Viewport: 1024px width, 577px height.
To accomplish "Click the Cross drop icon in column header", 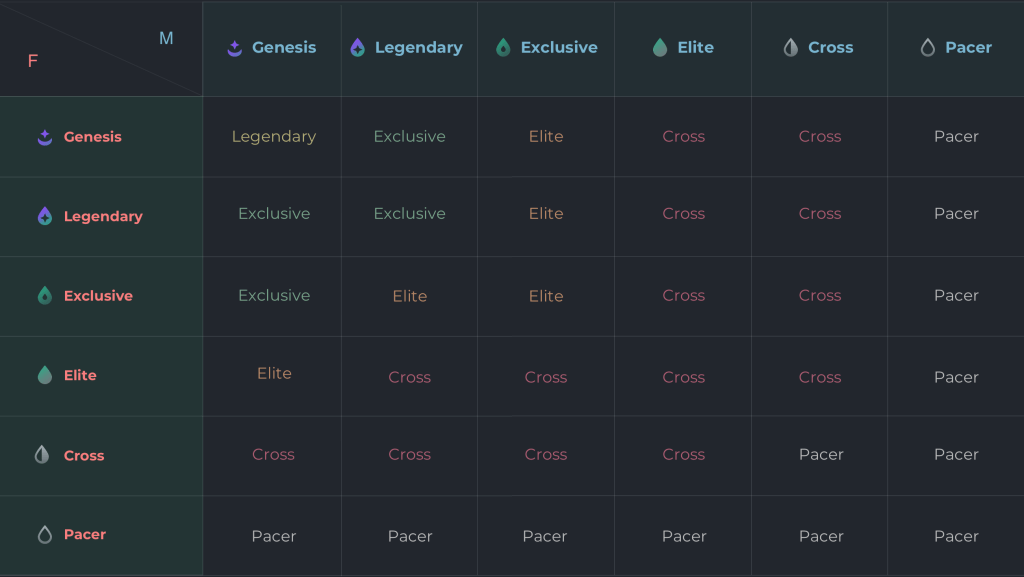I will [x=791, y=47].
